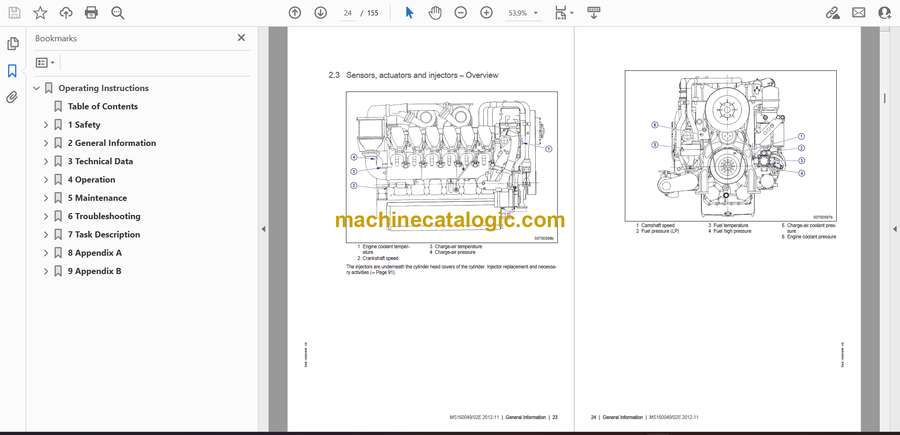Viewport: 900px width, 435px height.
Task: Click the vertical scrollbar thumb
Action: pyautogui.click(x=885, y=99)
